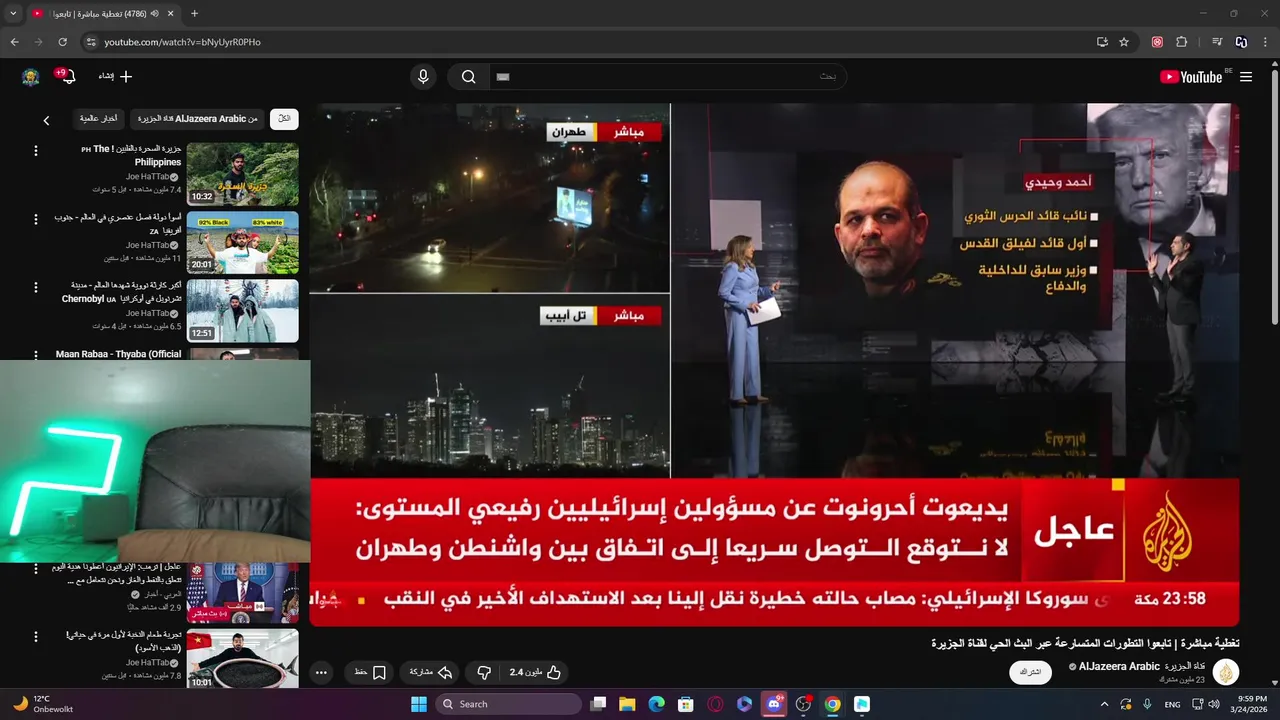Image resolution: width=1280 pixels, height=720 pixels.
Task: Open Chernobyl video title link
Action: tap(122, 291)
